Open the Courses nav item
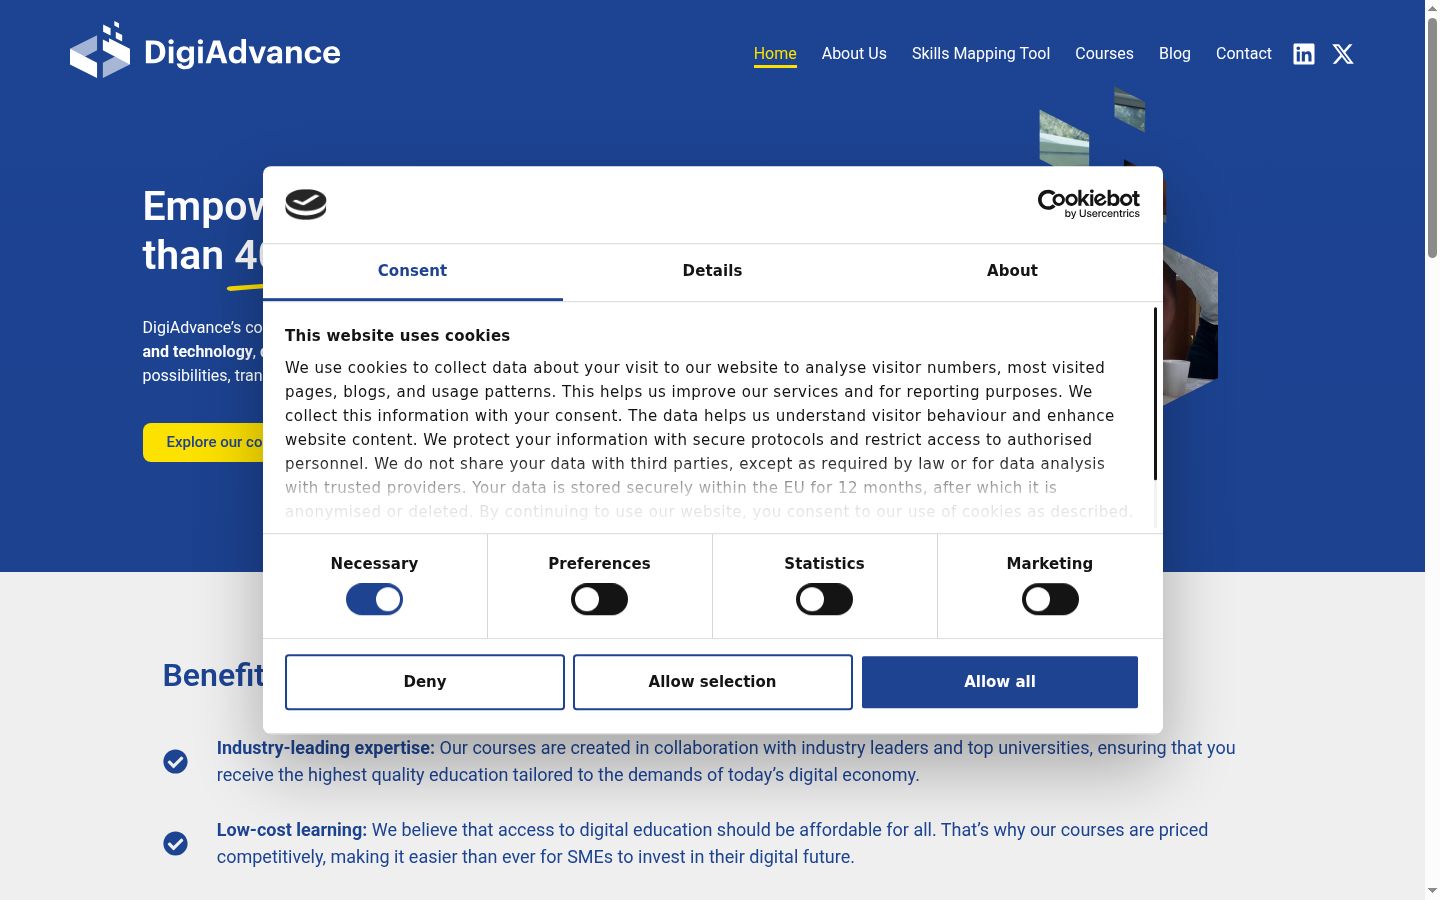 pyautogui.click(x=1104, y=54)
